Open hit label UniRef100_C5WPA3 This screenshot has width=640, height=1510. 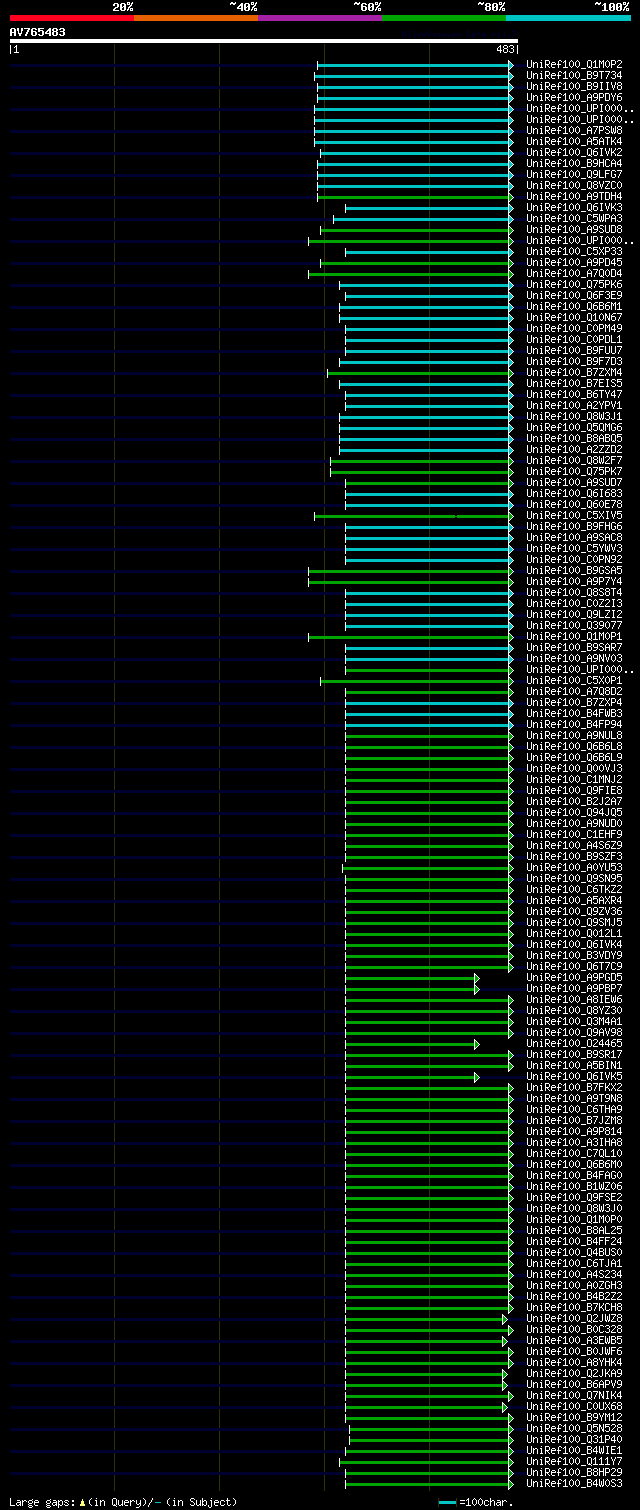coord(574,218)
